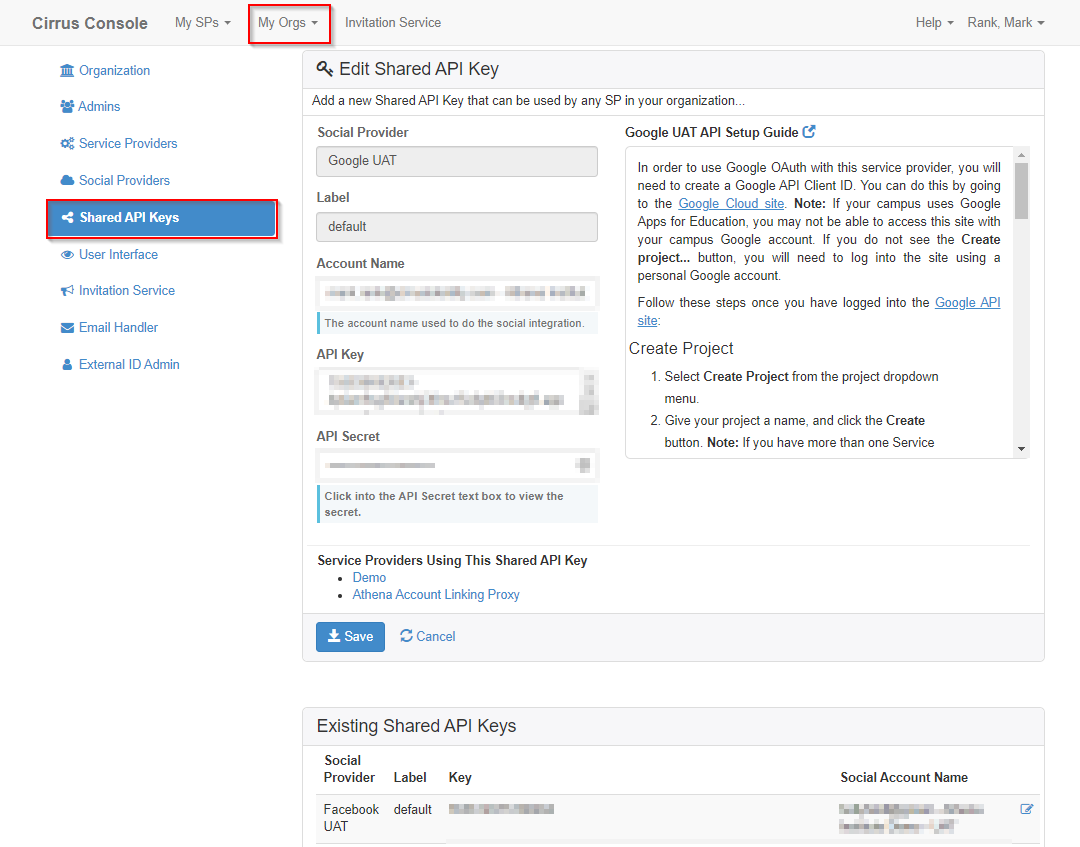The width and height of the screenshot is (1080, 847).
Task: Open the Google Cloud site link
Action: pos(731,203)
